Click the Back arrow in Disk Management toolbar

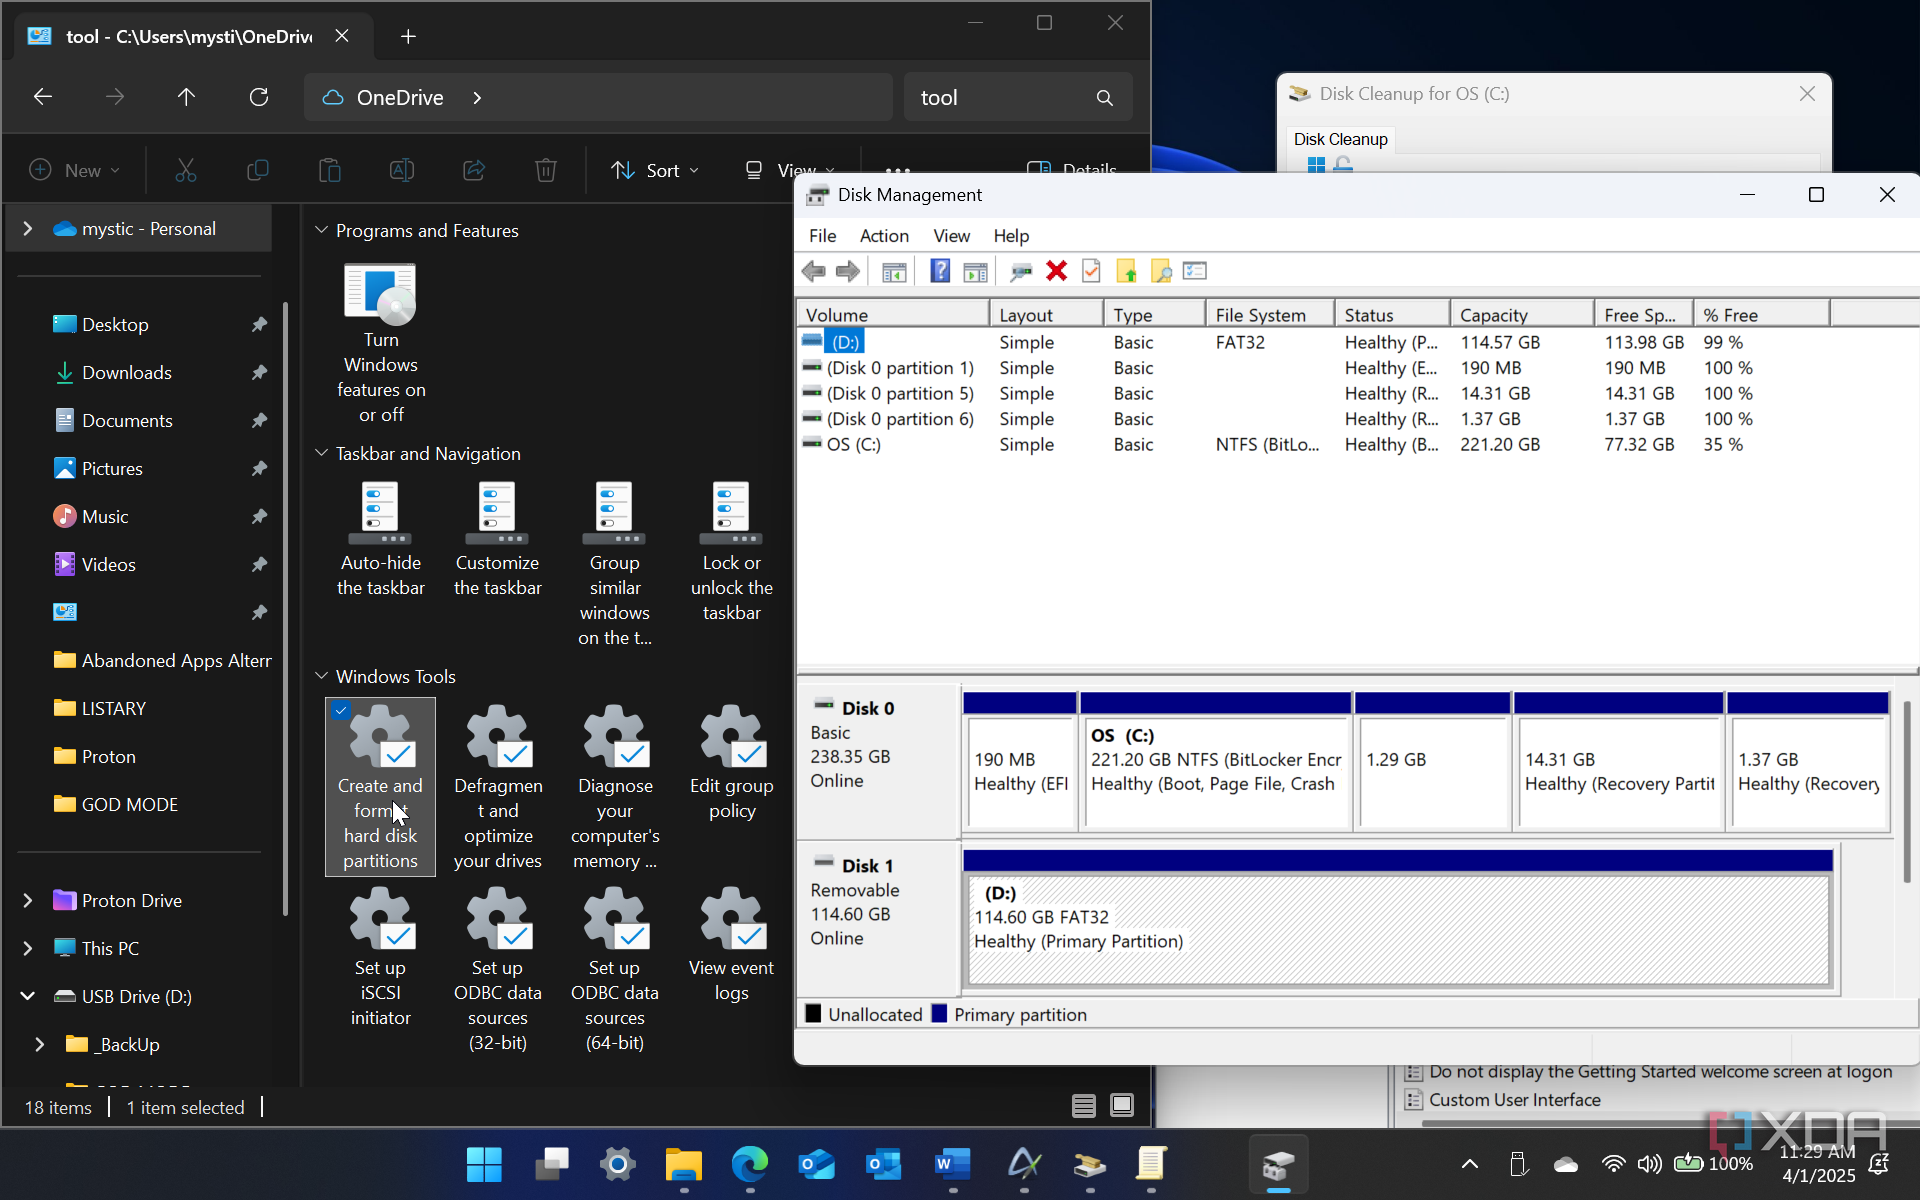coord(814,271)
